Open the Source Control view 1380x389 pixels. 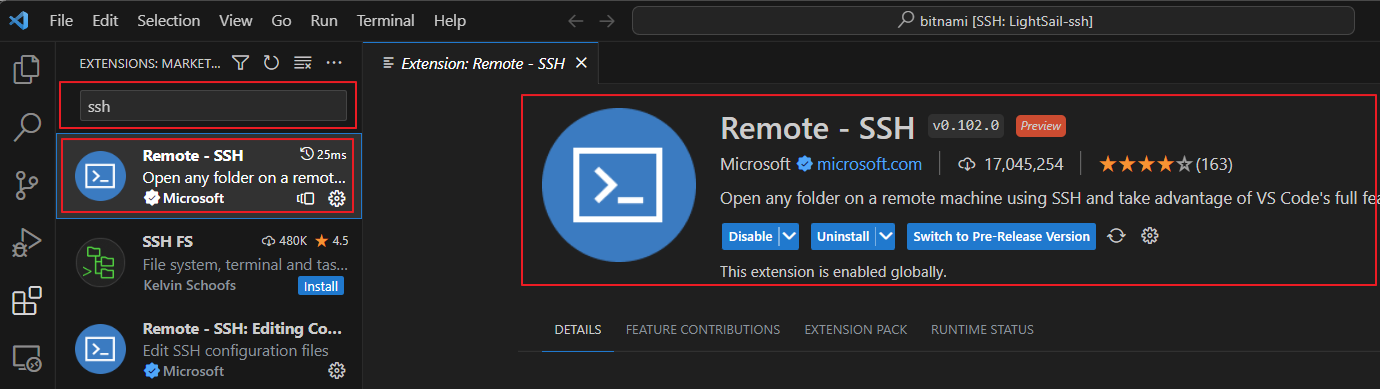(27, 184)
